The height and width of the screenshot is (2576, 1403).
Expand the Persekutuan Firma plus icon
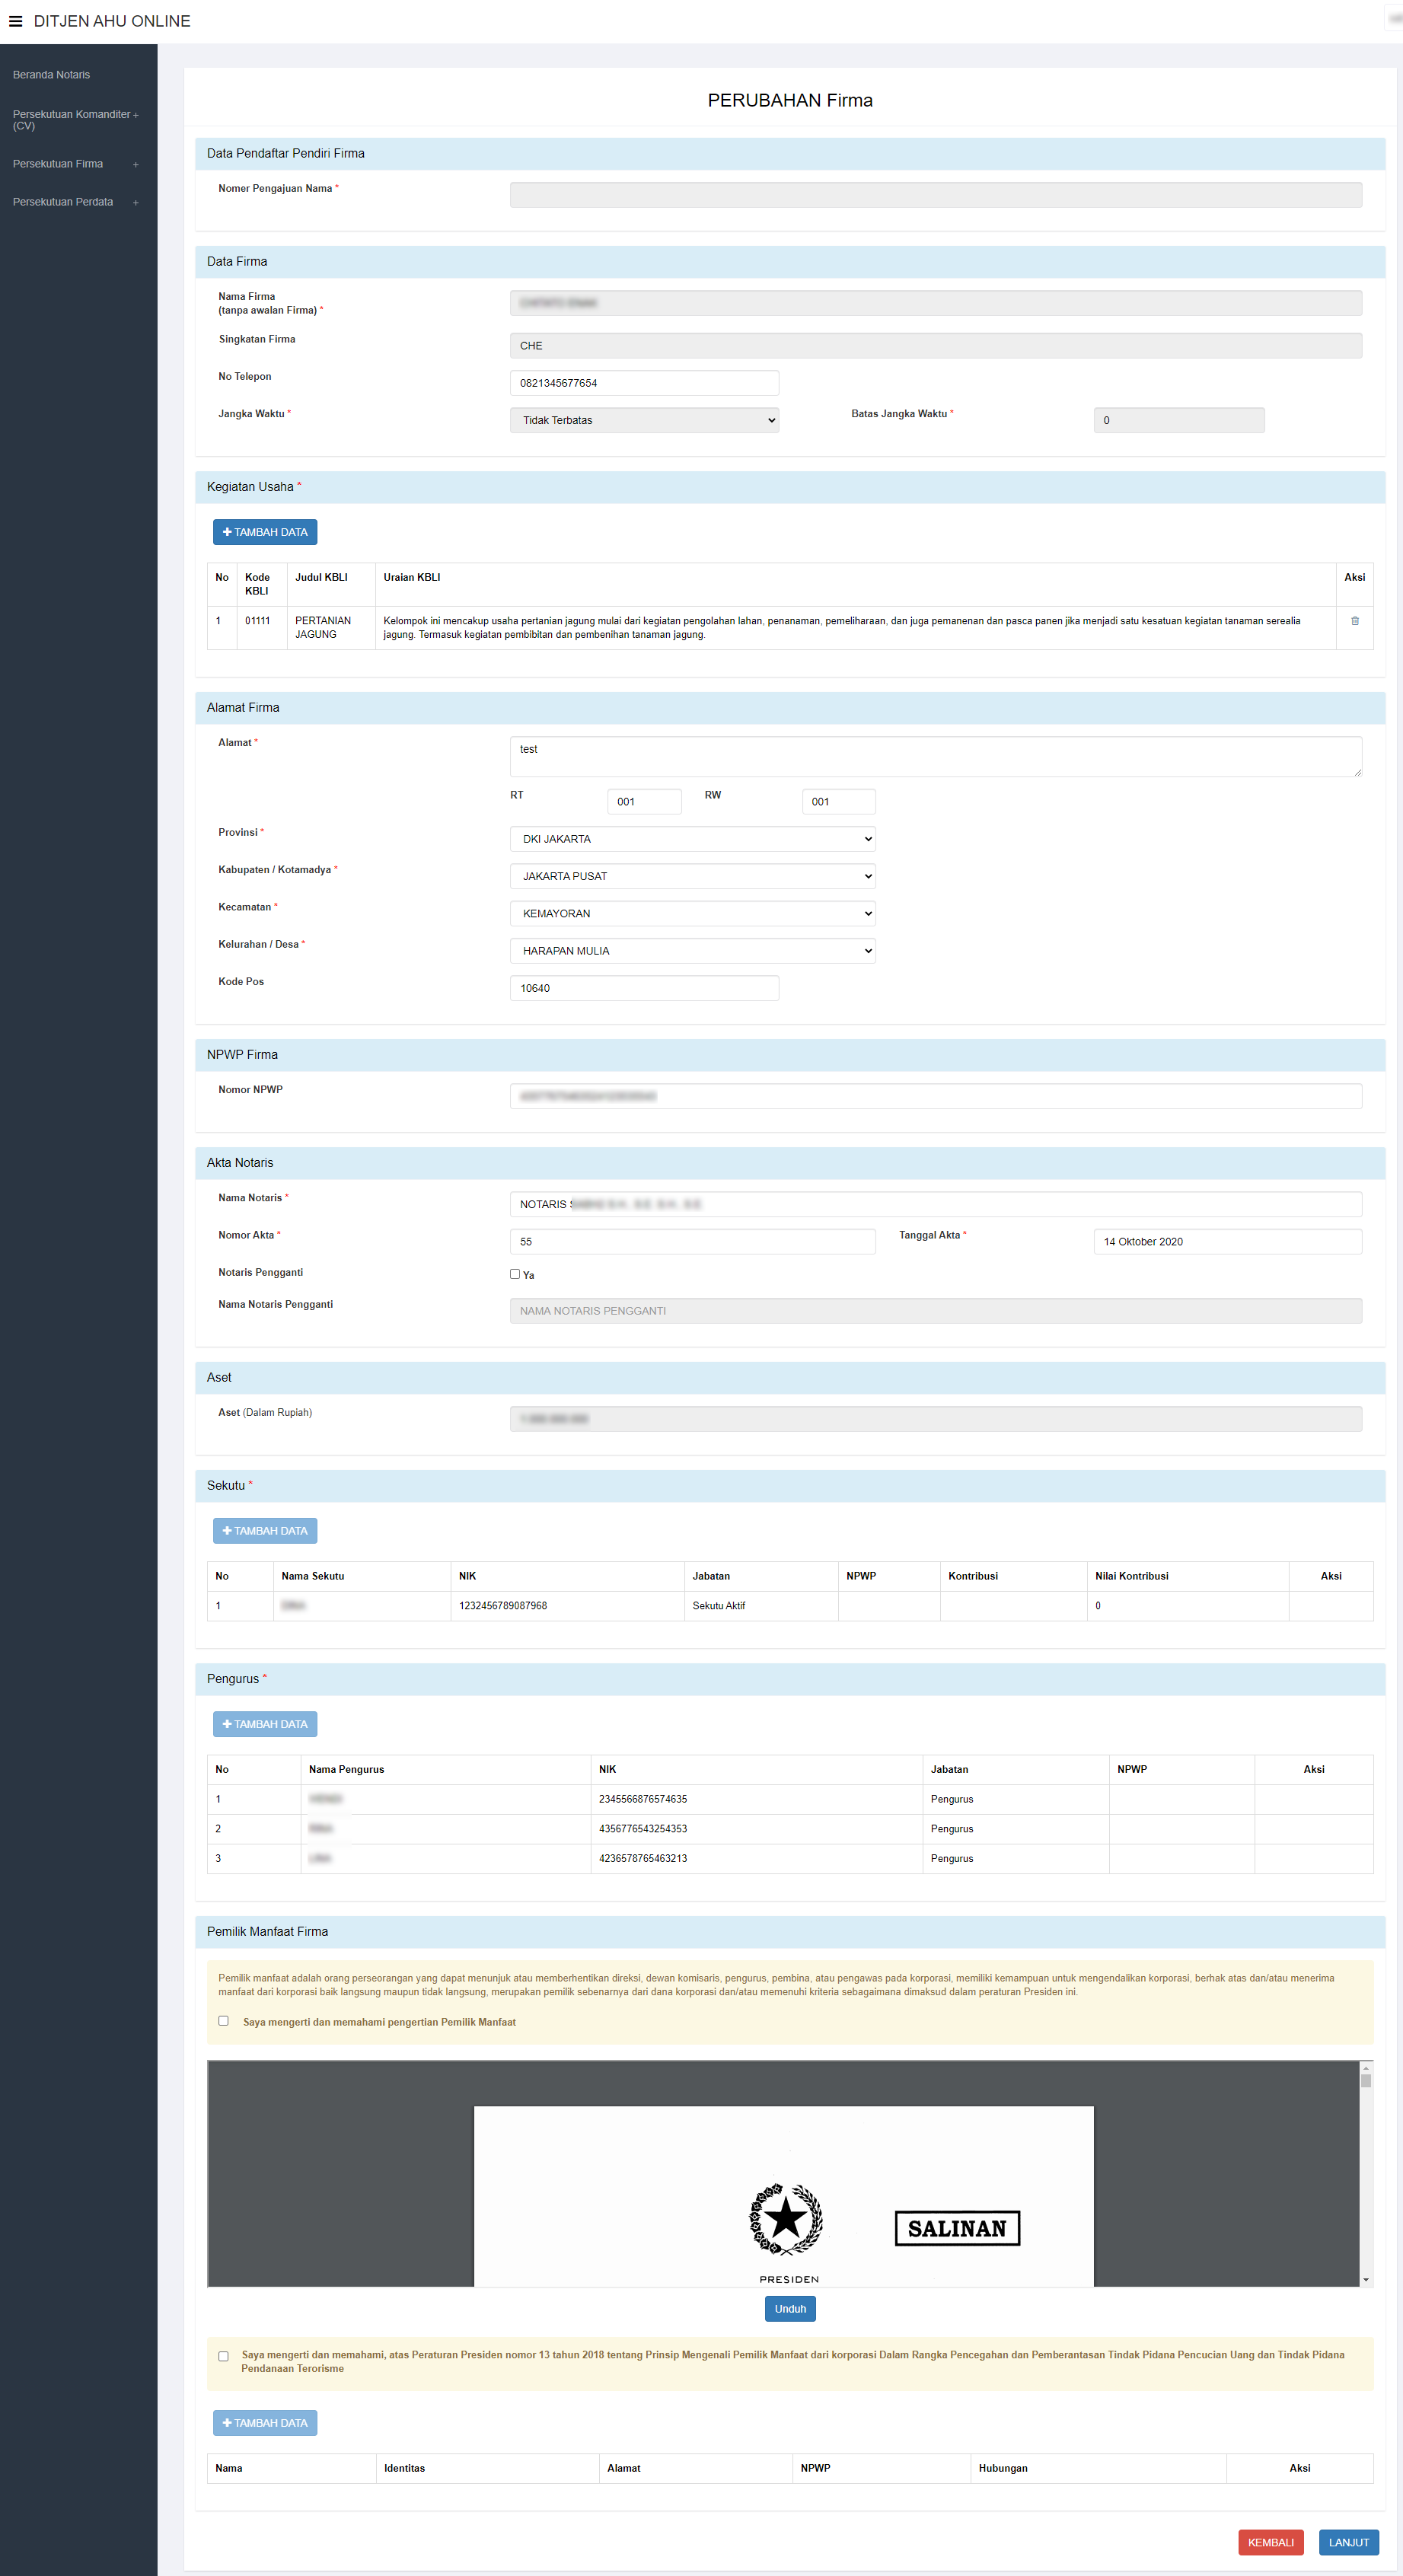(136, 165)
